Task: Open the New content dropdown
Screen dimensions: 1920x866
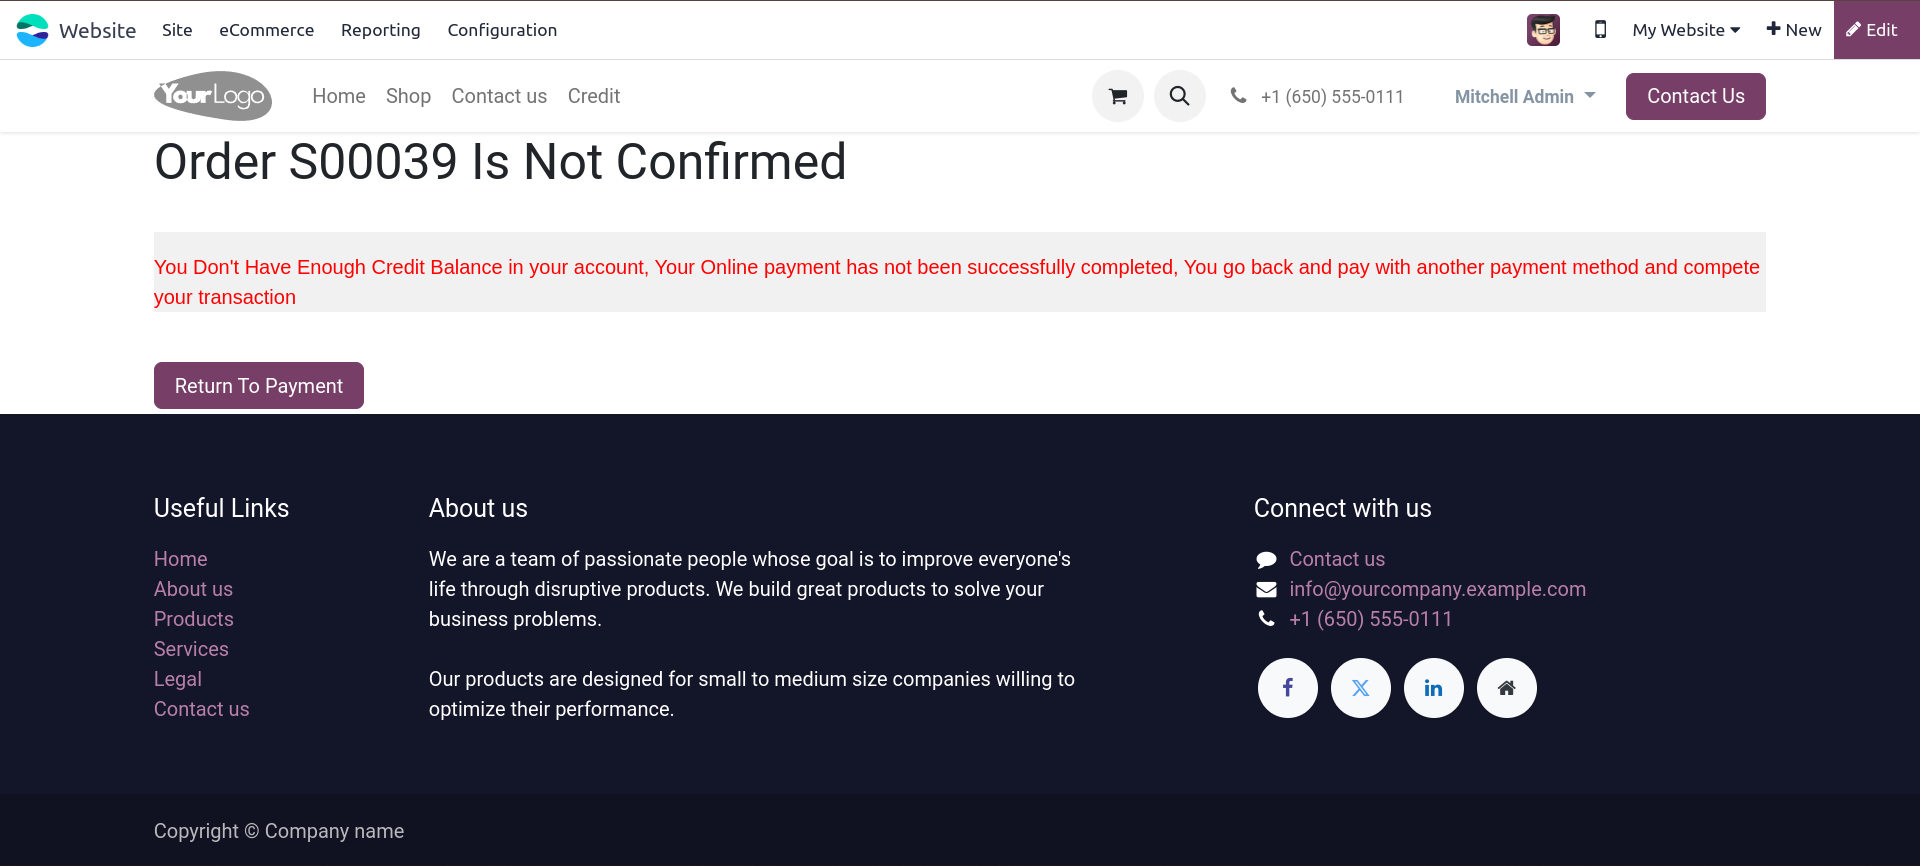Action: tap(1793, 30)
